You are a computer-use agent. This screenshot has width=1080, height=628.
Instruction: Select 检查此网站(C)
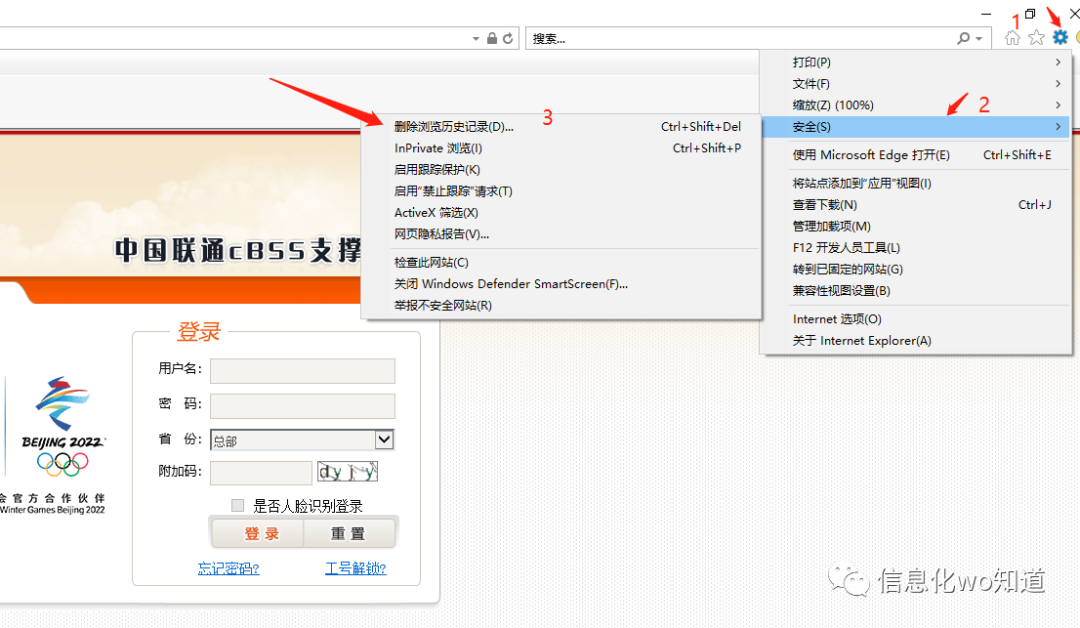561,262
